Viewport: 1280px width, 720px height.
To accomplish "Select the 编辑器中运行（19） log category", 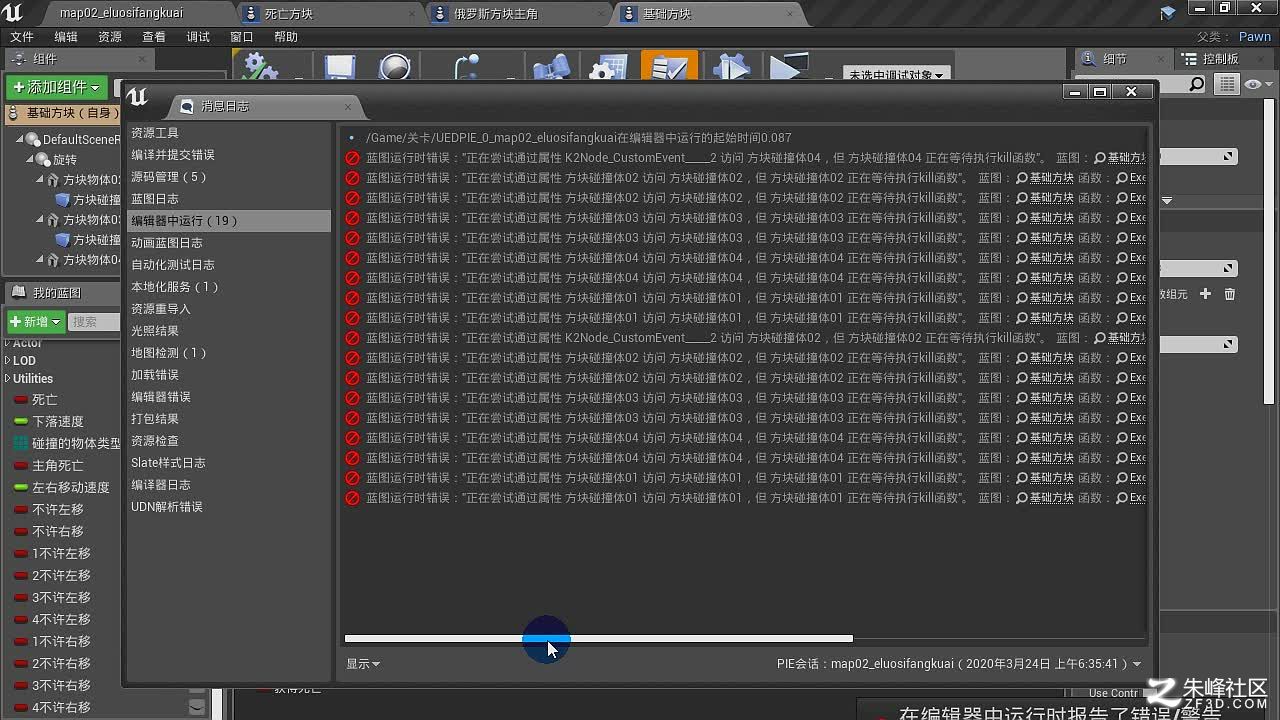I will [x=229, y=221].
